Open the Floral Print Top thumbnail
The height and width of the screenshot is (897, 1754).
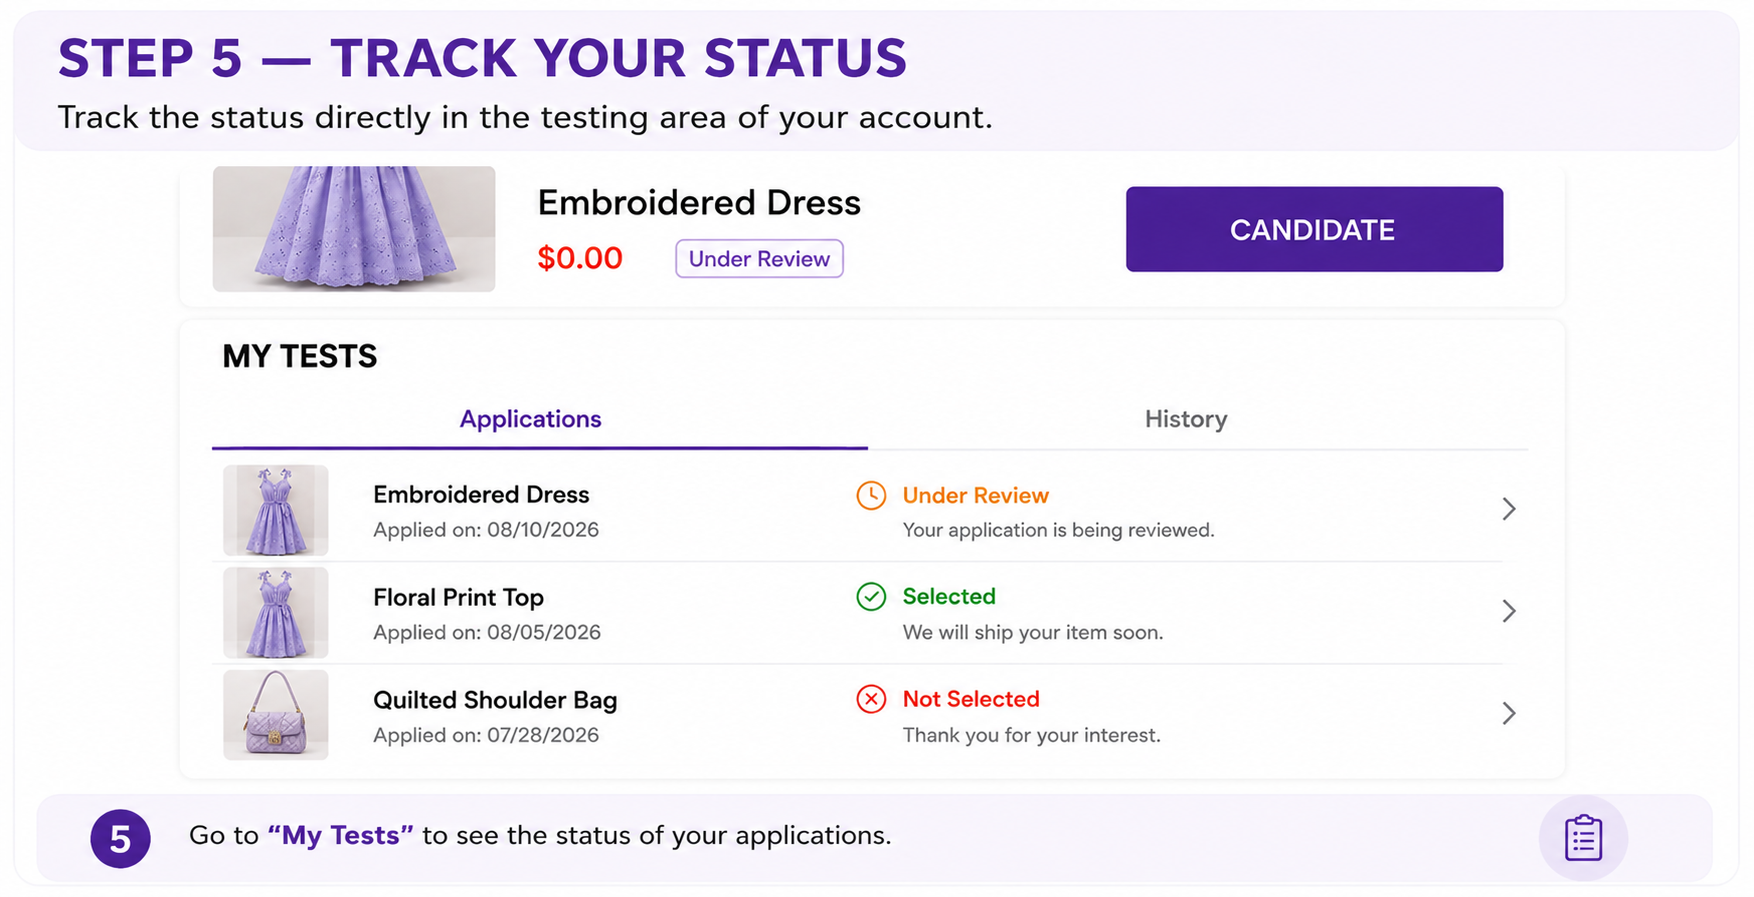pos(276,613)
